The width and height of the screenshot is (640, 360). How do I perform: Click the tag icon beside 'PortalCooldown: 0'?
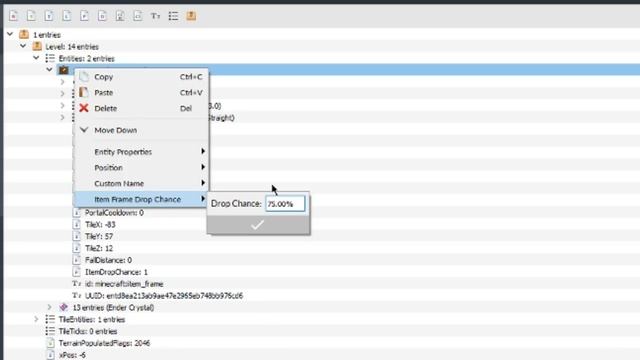tap(76, 212)
